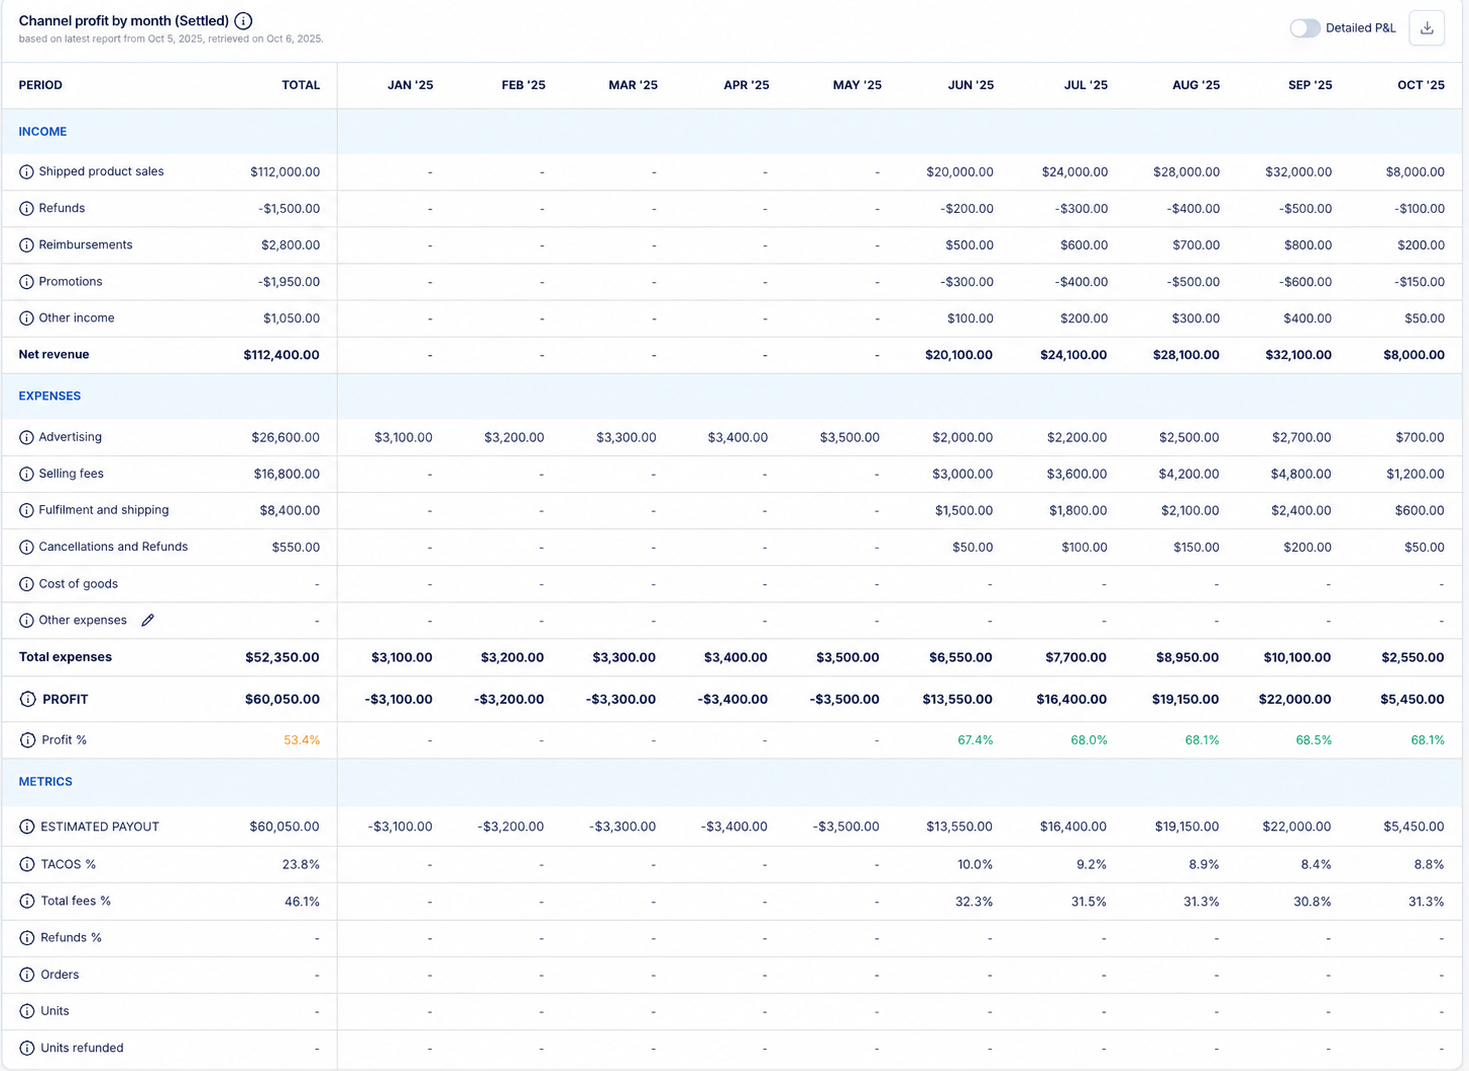Show info for Refunds % metric
The image size is (1469, 1071).
click(27, 938)
